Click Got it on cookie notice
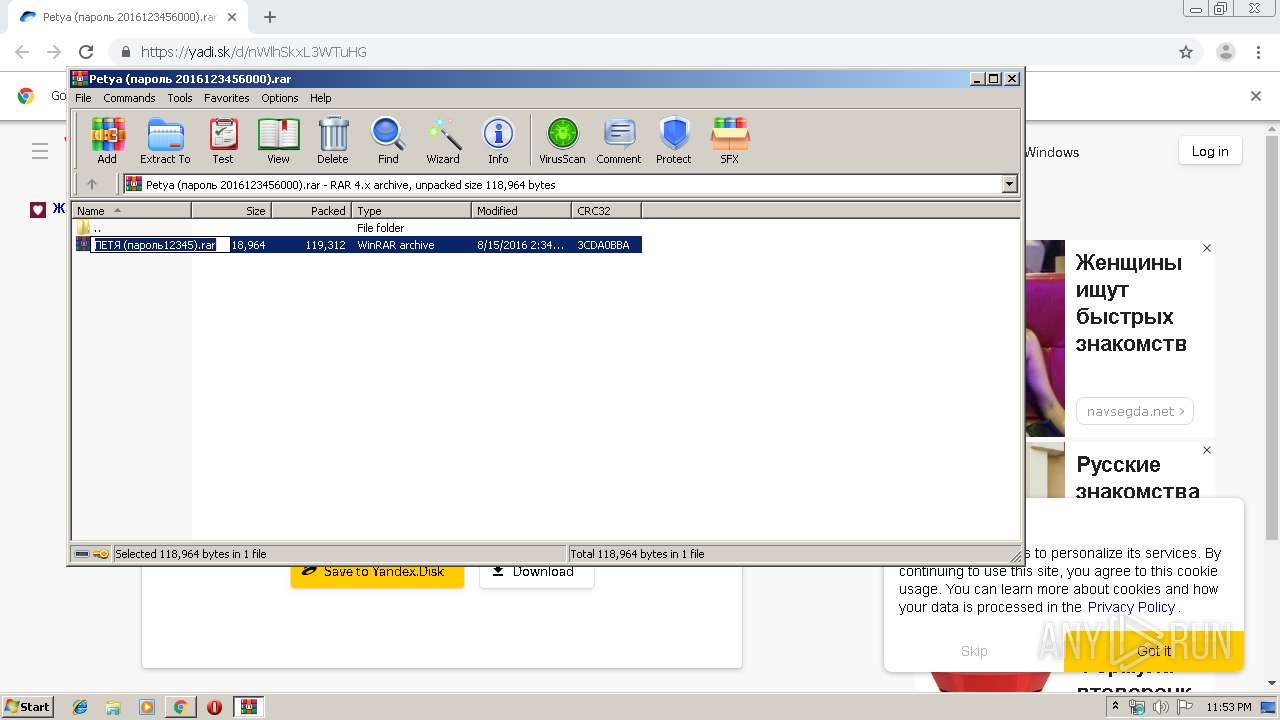The height and width of the screenshot is (720, 1280). click(1154, 651)
